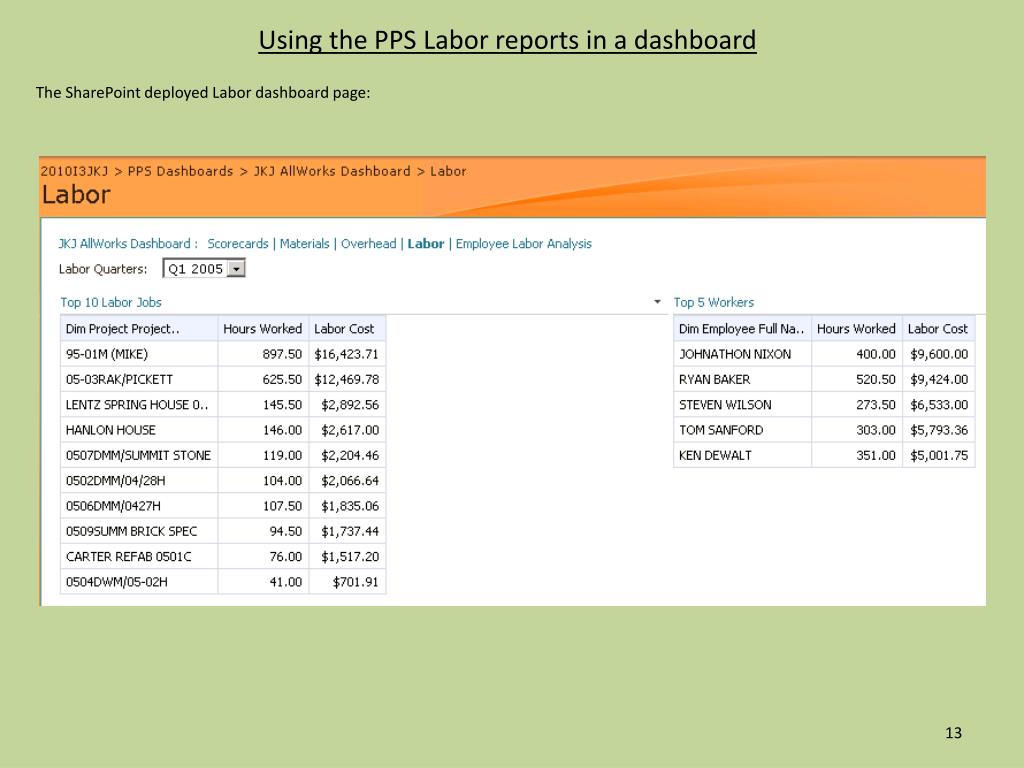Click the Dim Employee Full Na.. column header

(743, 328)
